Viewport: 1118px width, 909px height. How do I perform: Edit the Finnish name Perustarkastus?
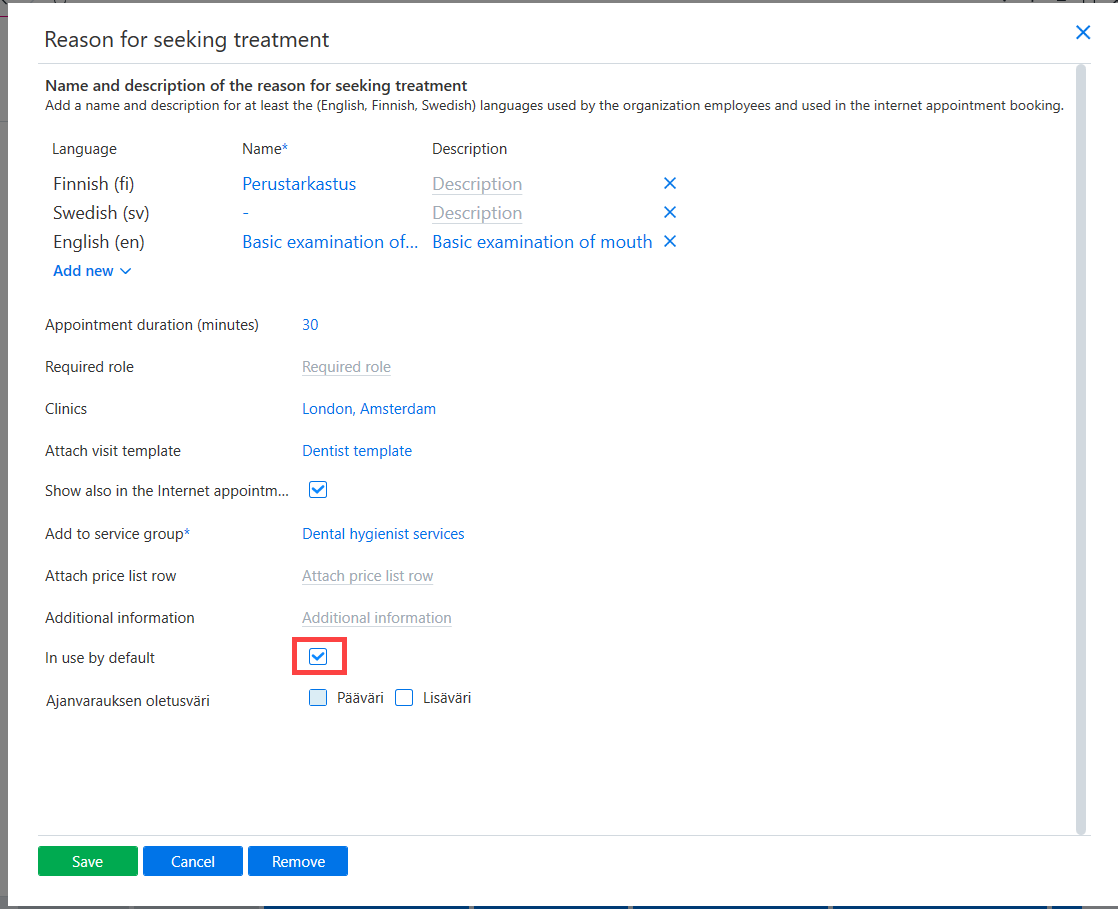pyautogui.click(x=299, y=184)
